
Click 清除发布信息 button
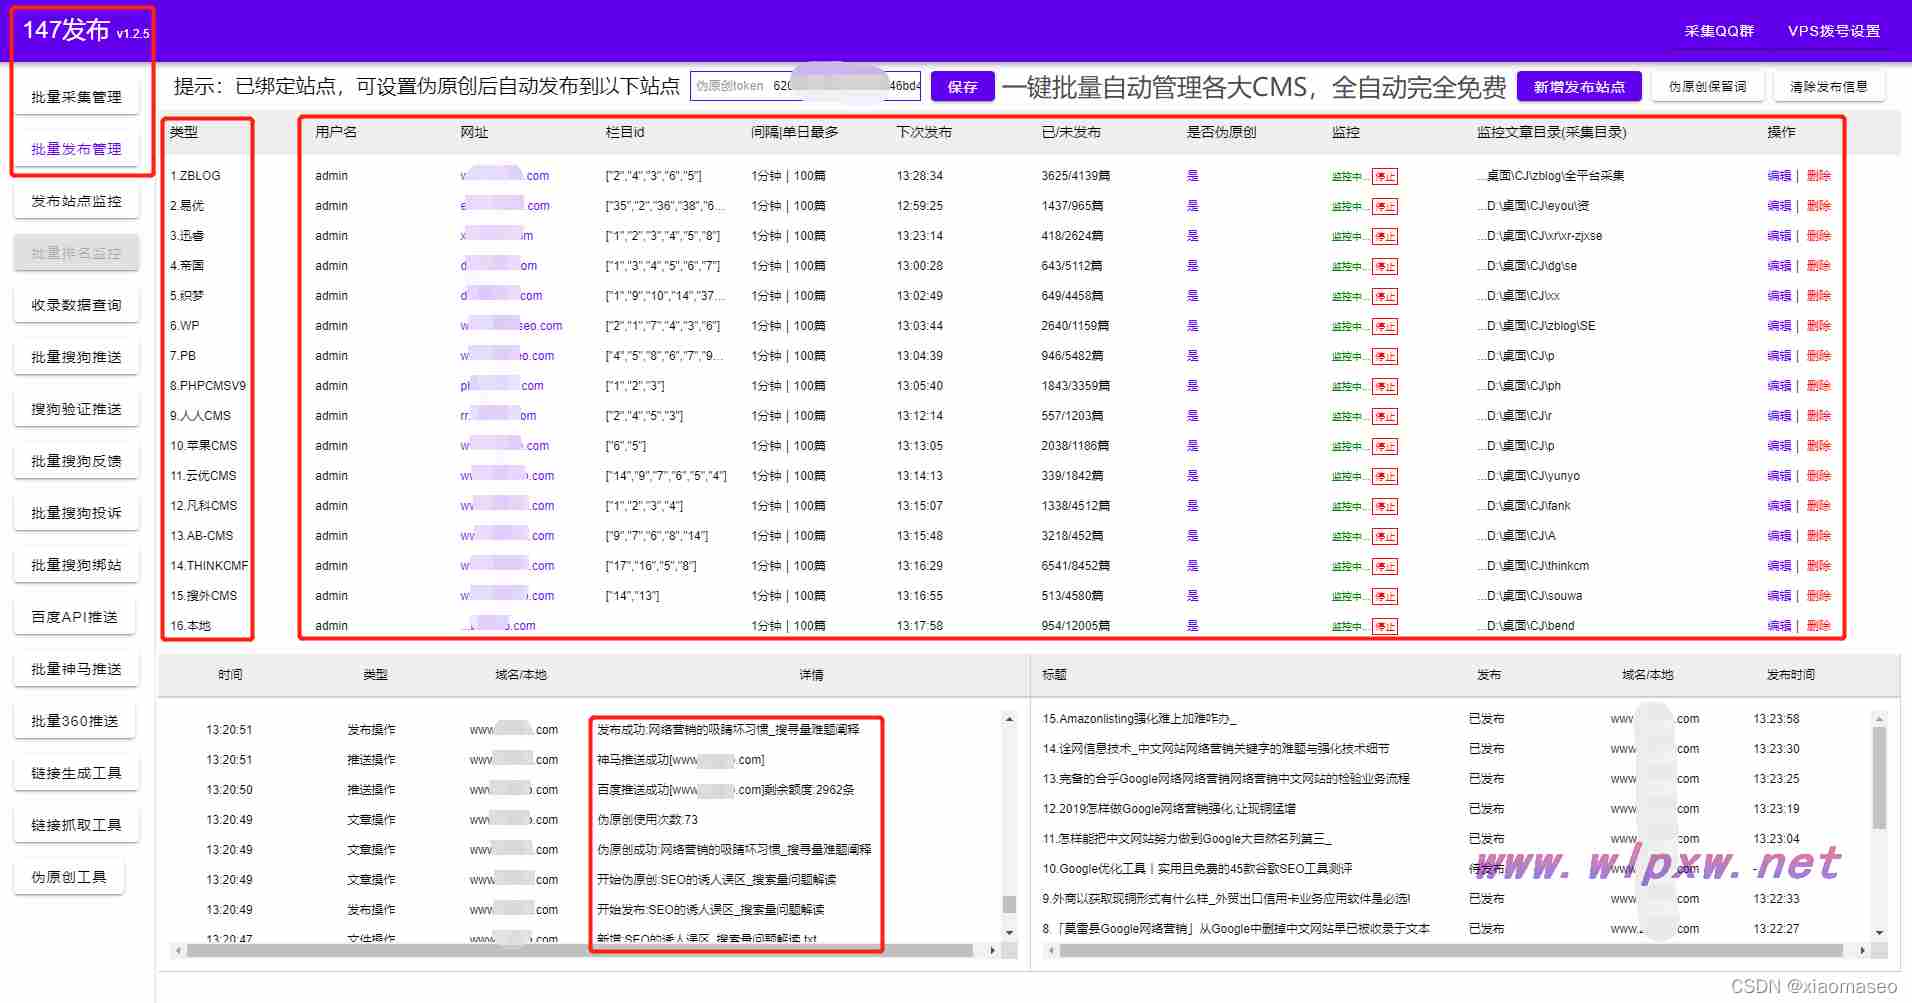(1829, 87)
